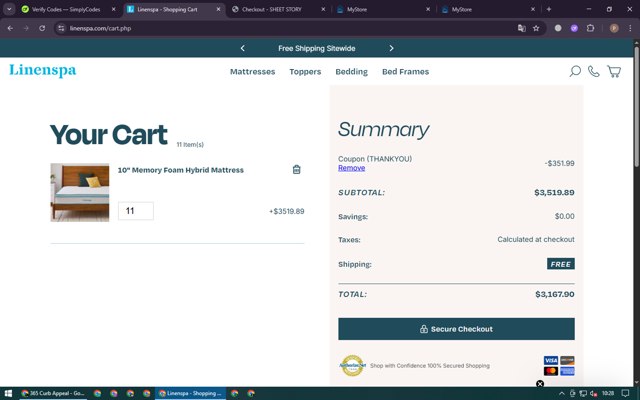Show next promo banner message
The image size is (640, 400).
pyautogui.click(x=391, y=48)
